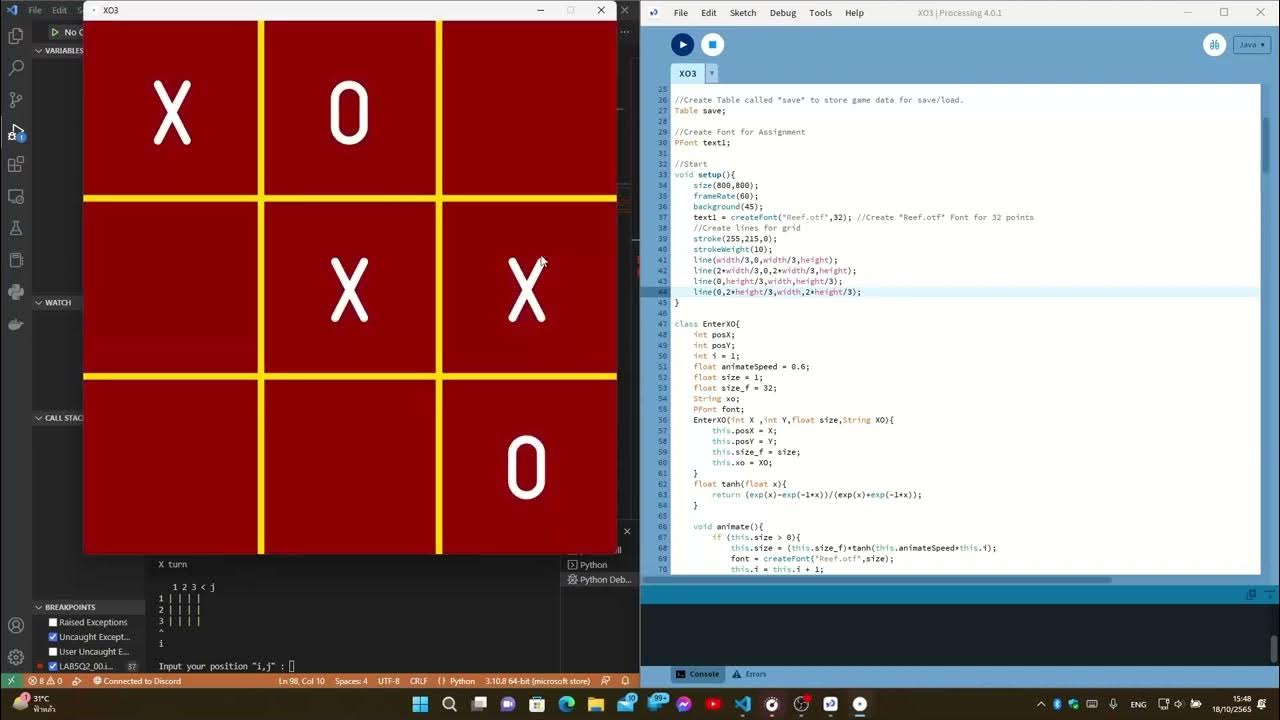The height and width of the screenshot is (720, 1280).
Task: Click the Processing console vertical scrollbar
Action: tap(1273, 648)
